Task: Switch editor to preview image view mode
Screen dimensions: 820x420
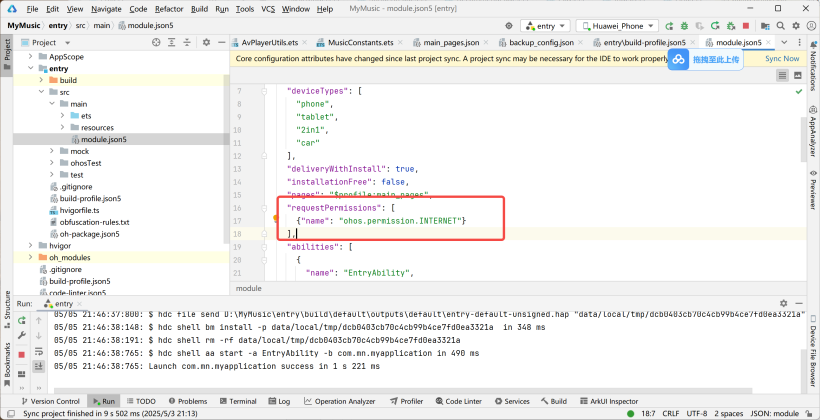Action: [798, 76]
